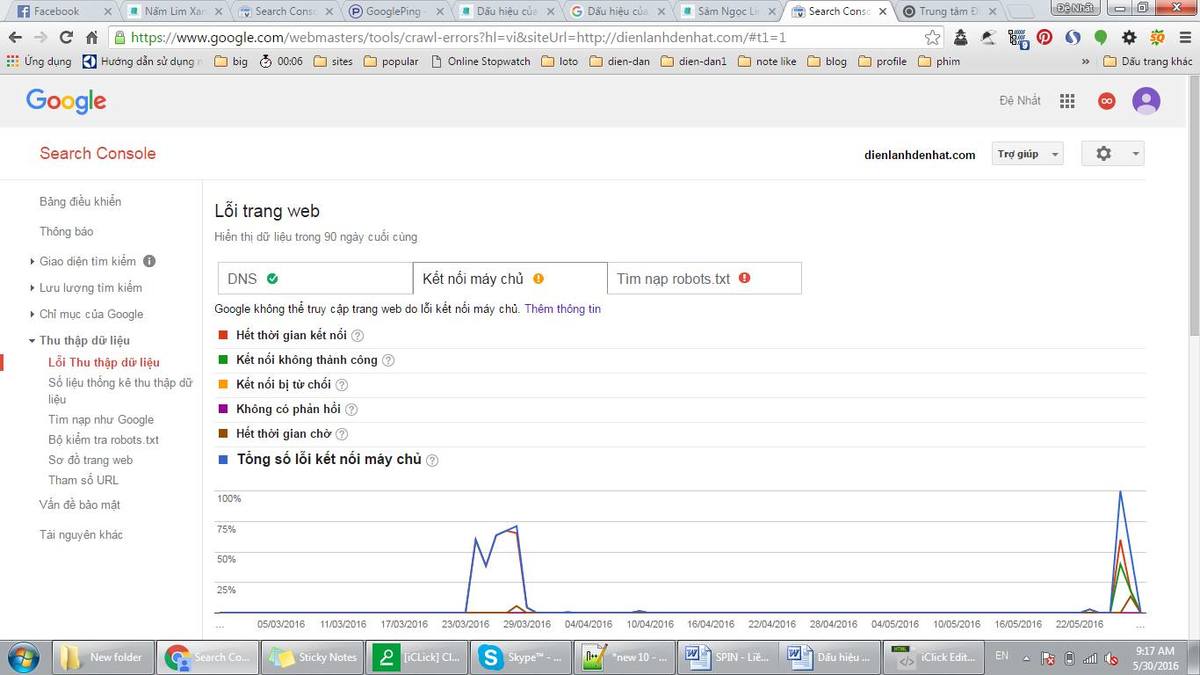
Task: Open the Chrome hamburger menu
Action: pos(1184,38)
